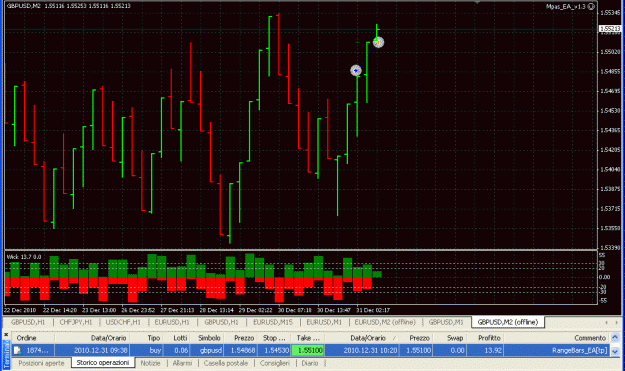This screenshot has height=371, width=625.
Task: Select the EURUSD,M2 (offline) chart tab
Action: pos(385,322)
